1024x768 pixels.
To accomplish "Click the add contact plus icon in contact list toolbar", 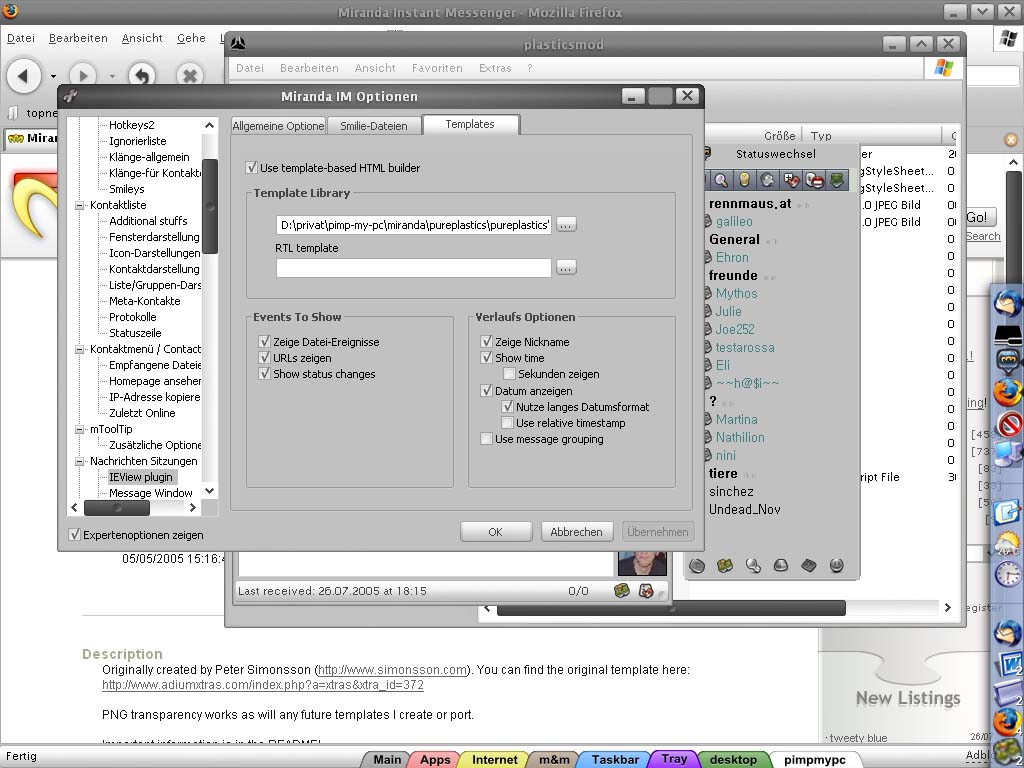I will click(x=791, y=180).
